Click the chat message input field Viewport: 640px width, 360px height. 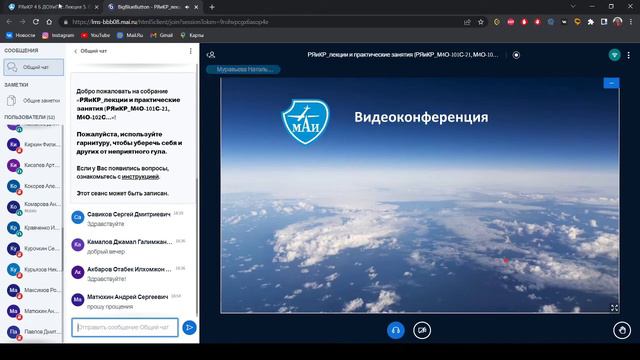pos(125,327)
